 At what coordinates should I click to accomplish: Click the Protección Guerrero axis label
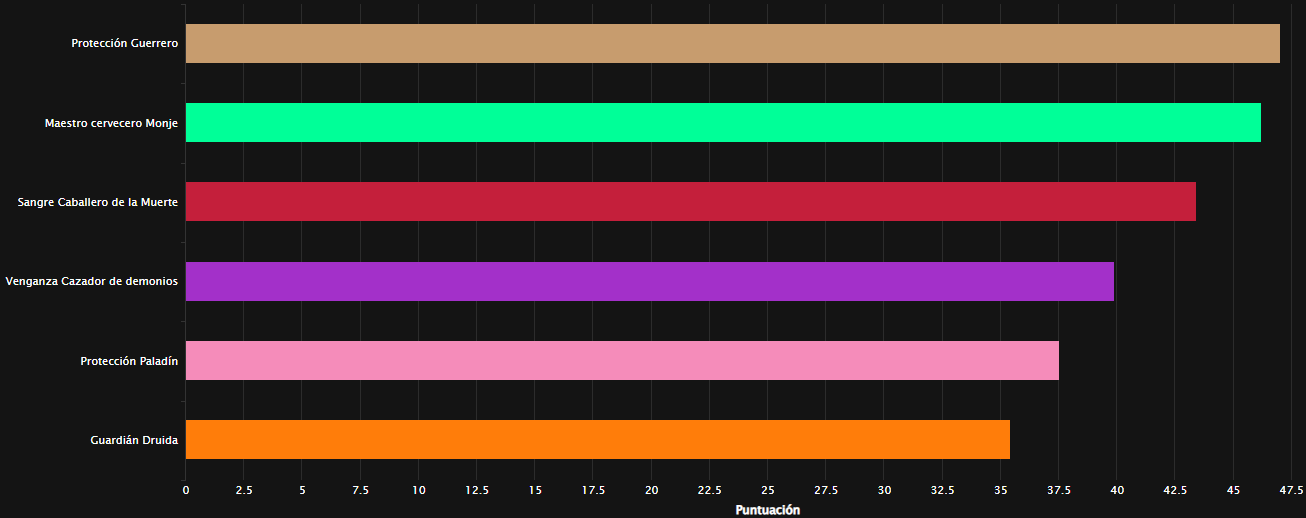click(124, 44)
